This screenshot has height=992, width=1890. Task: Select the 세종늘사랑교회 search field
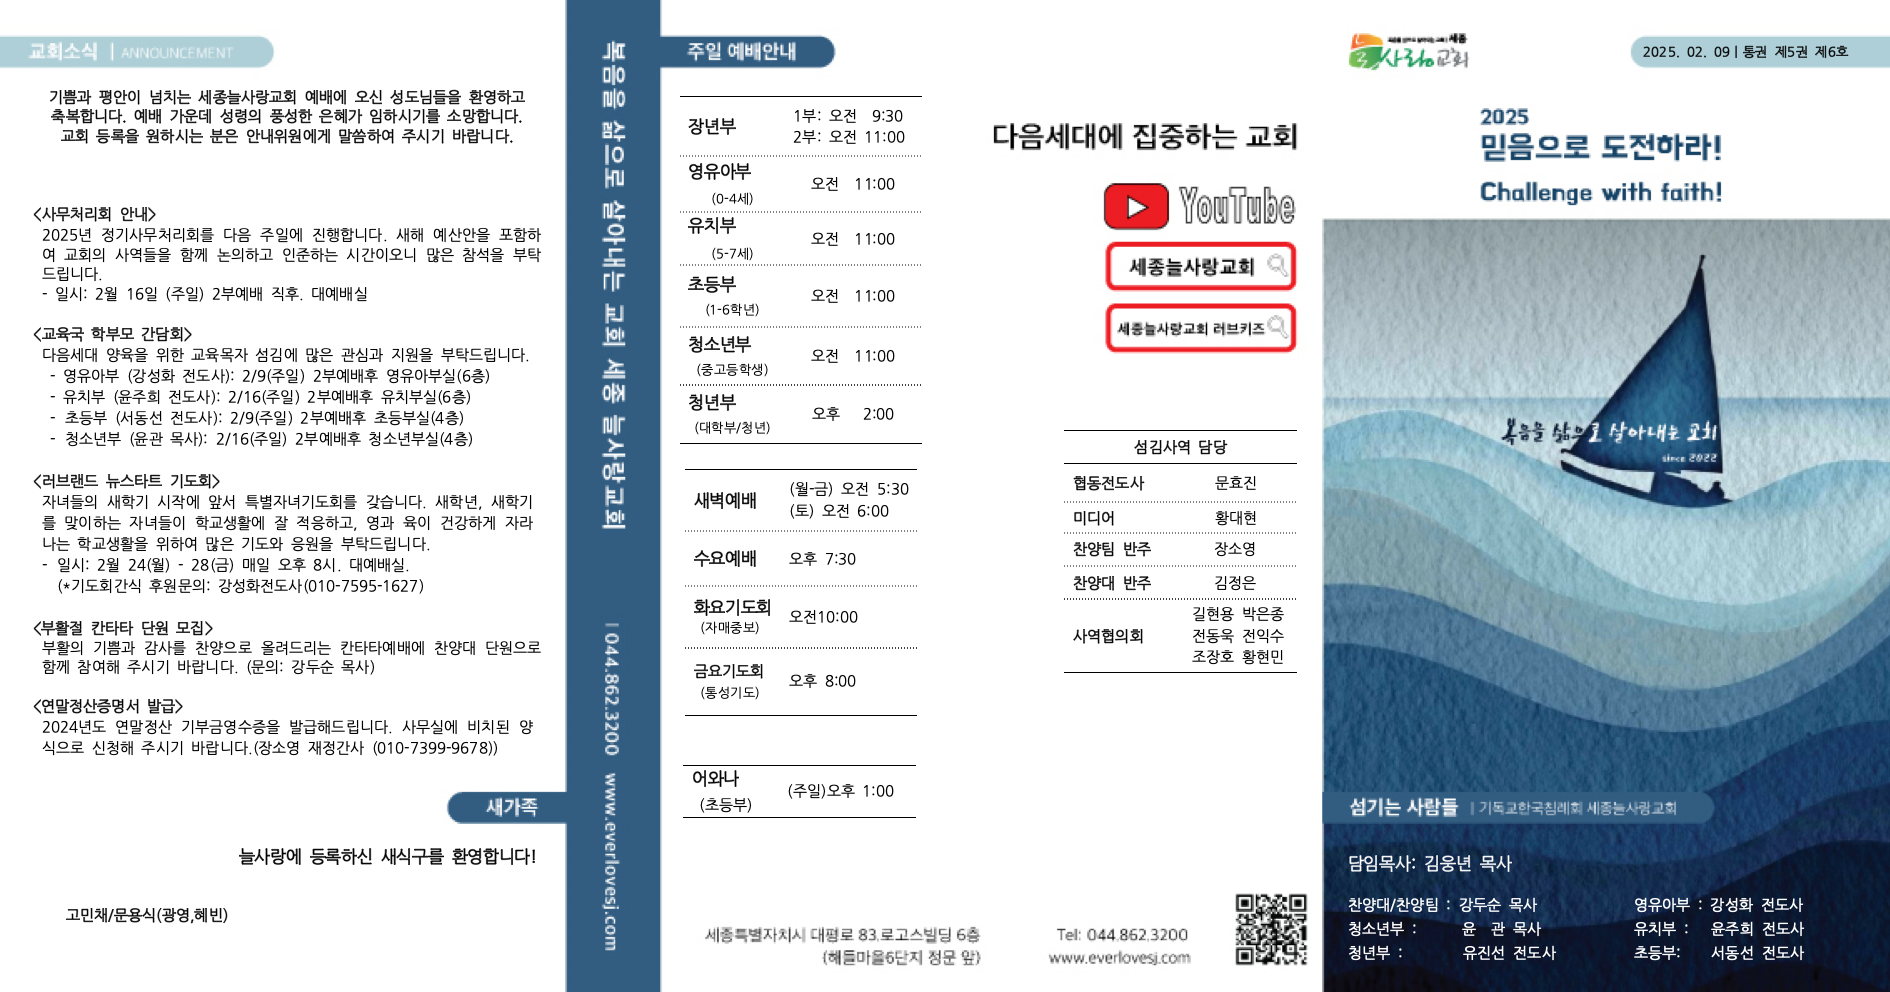click(x=1201, y=266)
